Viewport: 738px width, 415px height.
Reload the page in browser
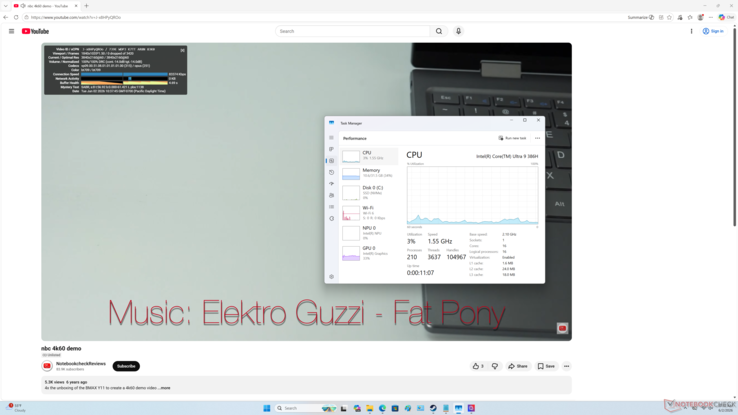pyautogui.click(x=16, y=17)
